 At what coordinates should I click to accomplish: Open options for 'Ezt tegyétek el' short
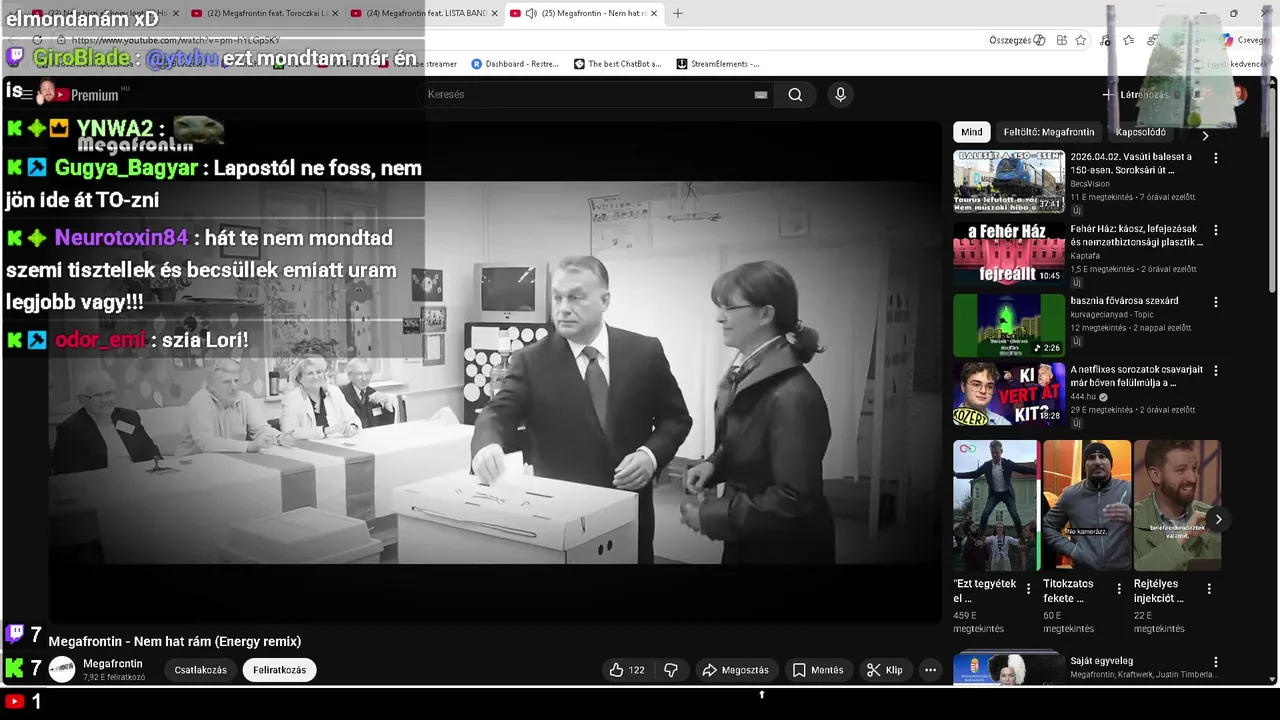[1029, 589]
